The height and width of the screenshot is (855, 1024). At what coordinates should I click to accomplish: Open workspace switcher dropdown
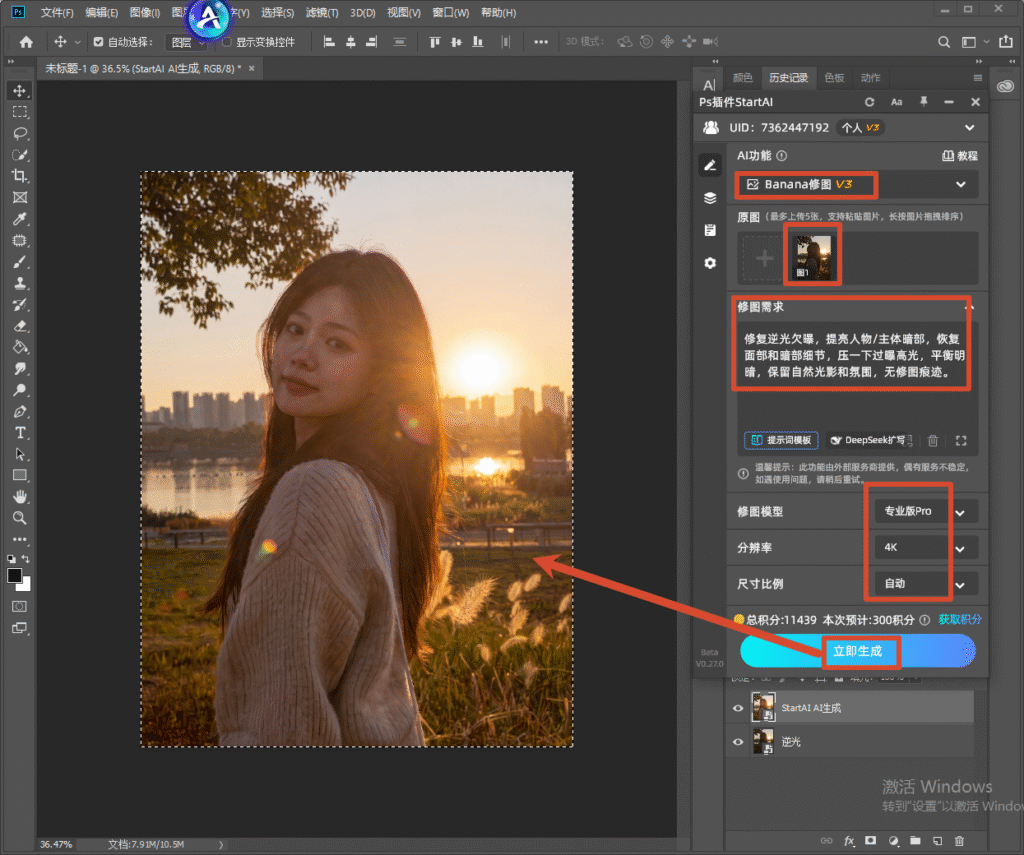click(973, 42)
